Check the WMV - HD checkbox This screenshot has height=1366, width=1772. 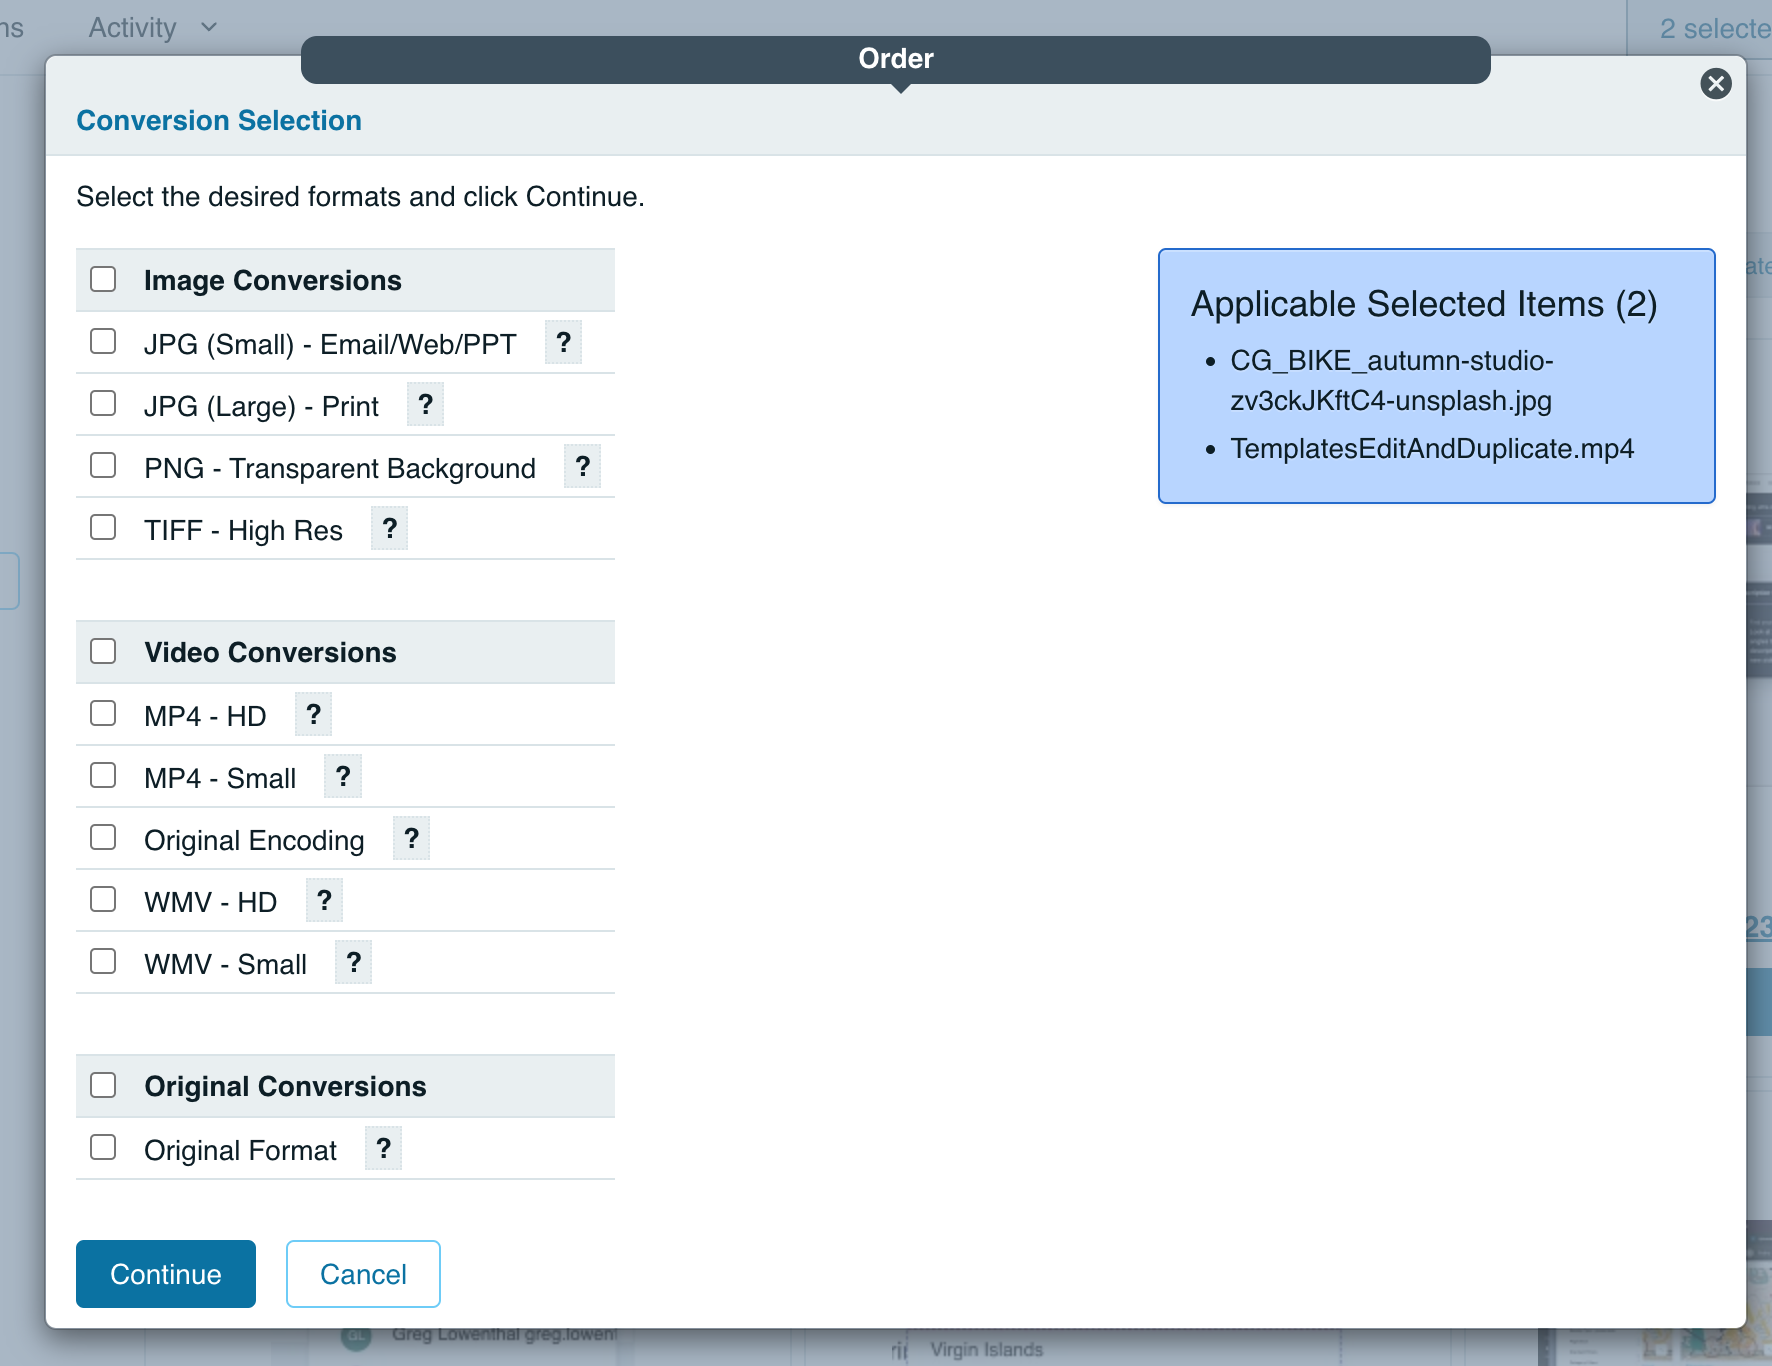click(x=103, y=900)
